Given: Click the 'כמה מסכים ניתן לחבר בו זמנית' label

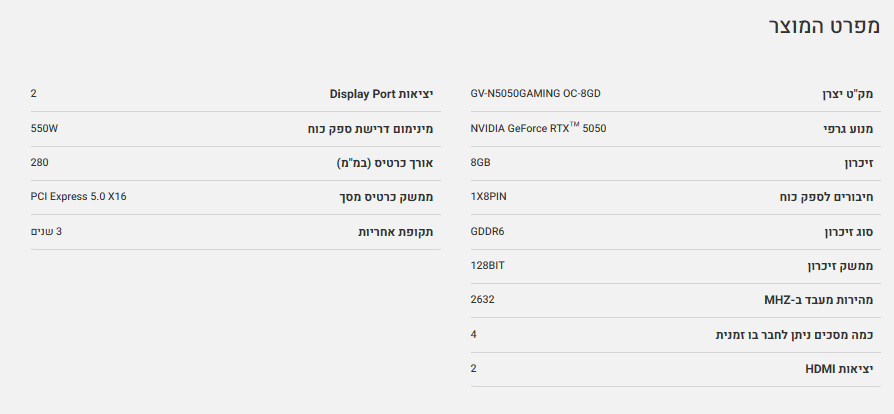Looking at the screenshot, I should click(794, 335).
